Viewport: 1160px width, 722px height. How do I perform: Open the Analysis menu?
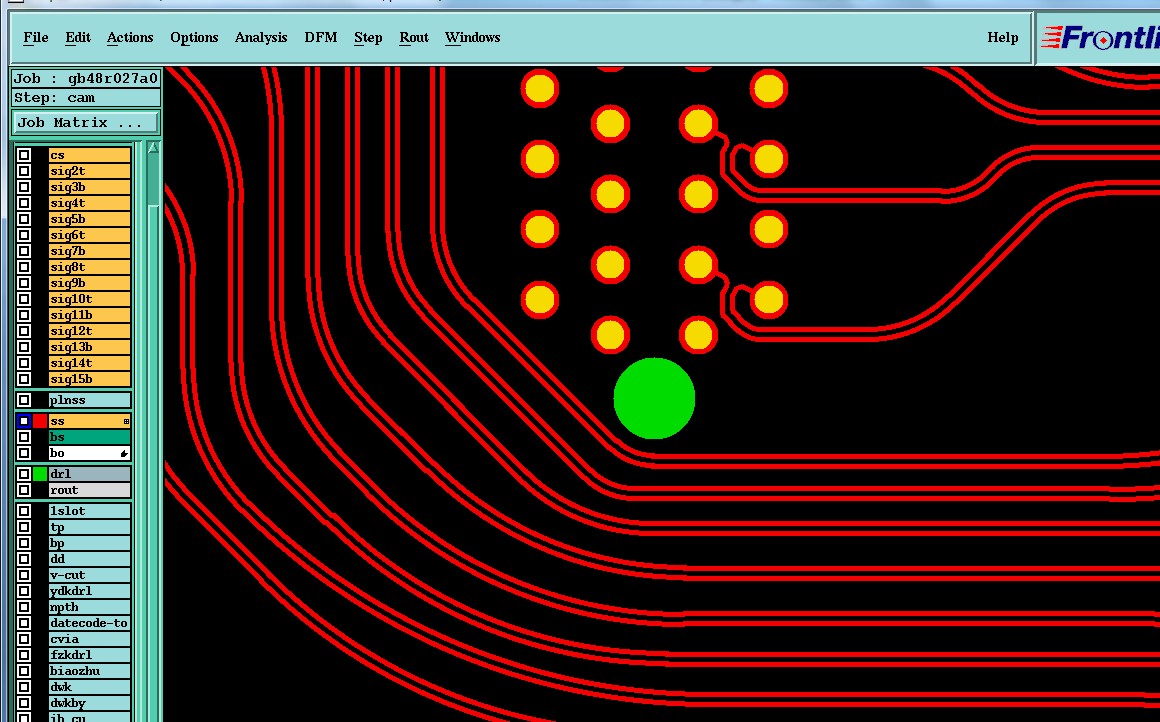260,38
